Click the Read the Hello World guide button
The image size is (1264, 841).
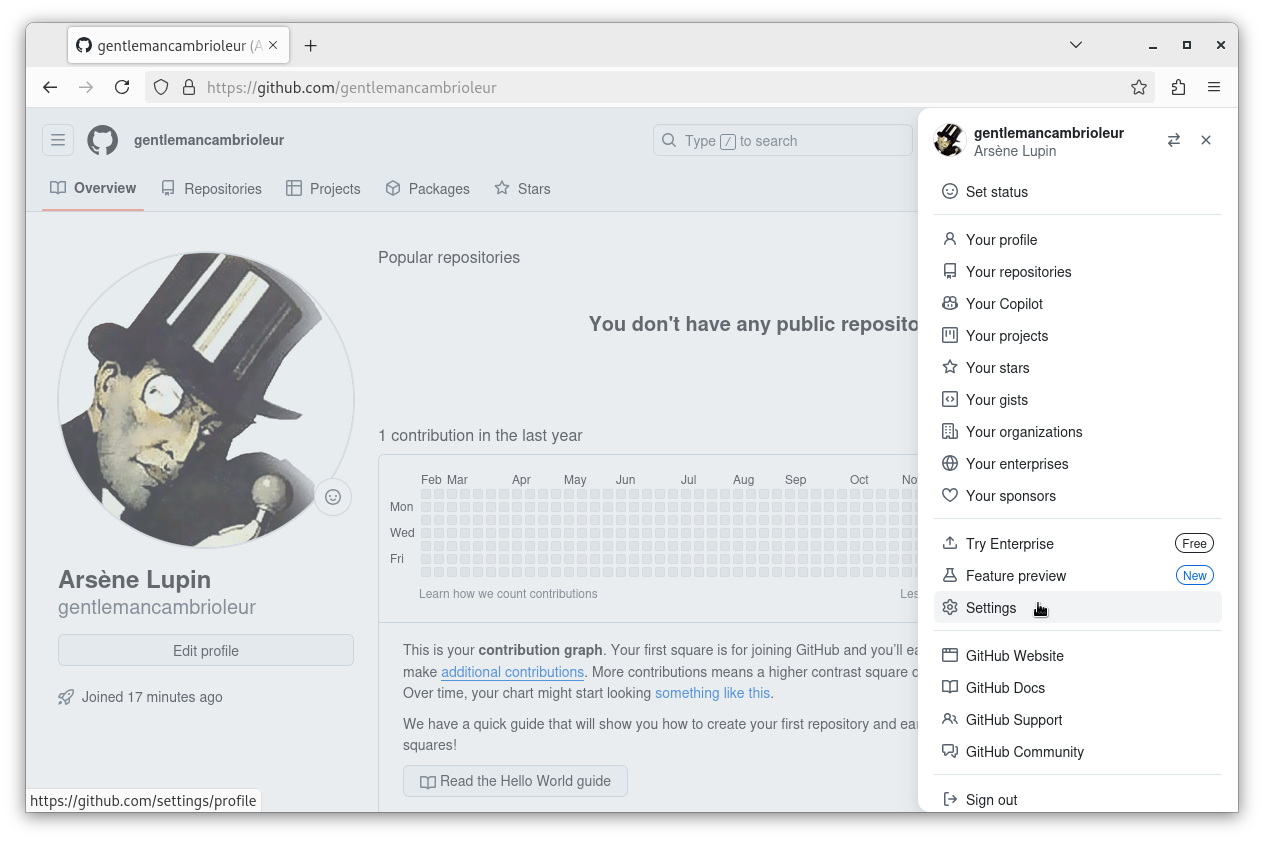[x=515, y=781]
